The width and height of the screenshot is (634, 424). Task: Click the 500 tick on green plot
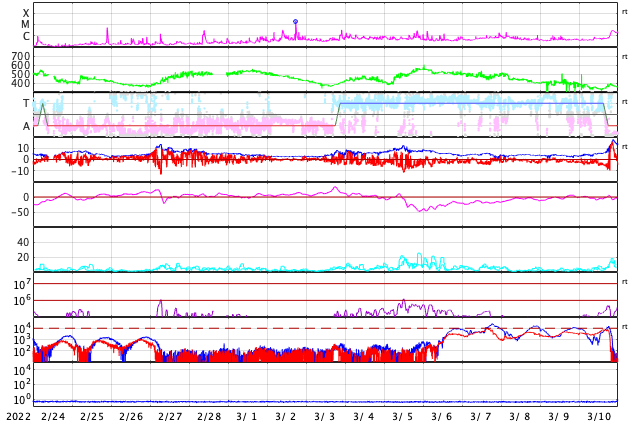pyautogui.click(x=21, y=74)
